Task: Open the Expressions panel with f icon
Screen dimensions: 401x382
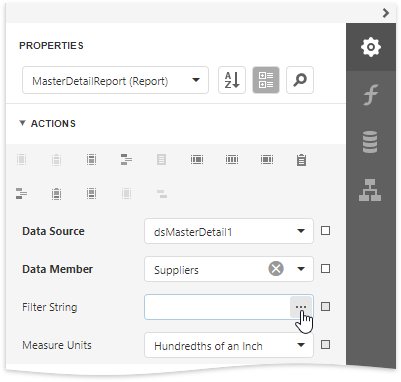Action: [x=371, y=95]
